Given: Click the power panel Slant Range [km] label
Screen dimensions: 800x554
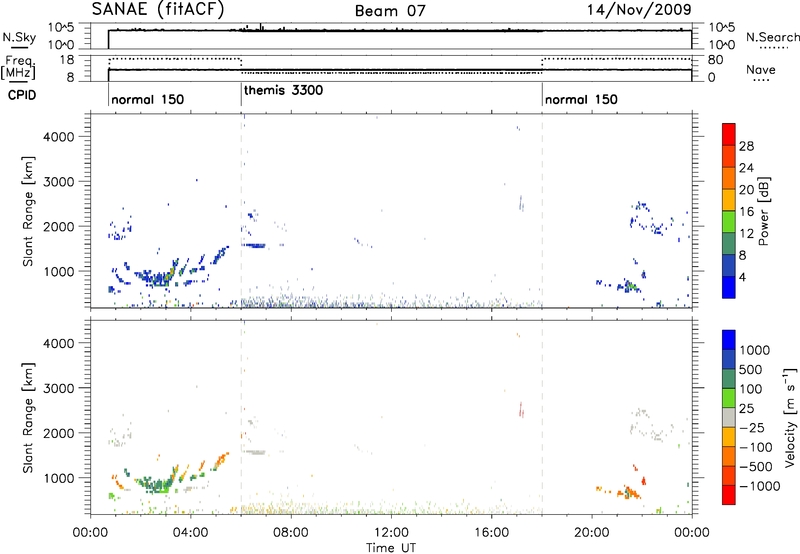Looking at the screenshot, I should pos(28,211).
